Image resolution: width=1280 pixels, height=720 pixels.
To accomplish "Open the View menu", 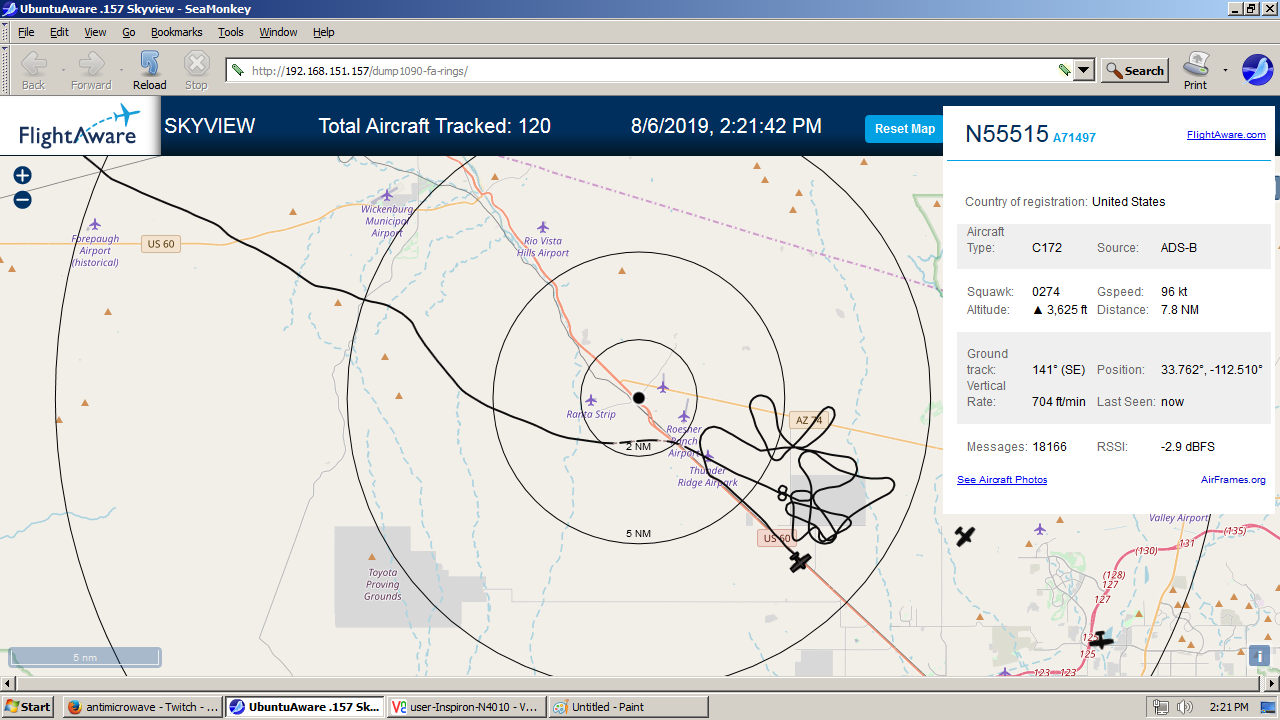I will (95, 32).
